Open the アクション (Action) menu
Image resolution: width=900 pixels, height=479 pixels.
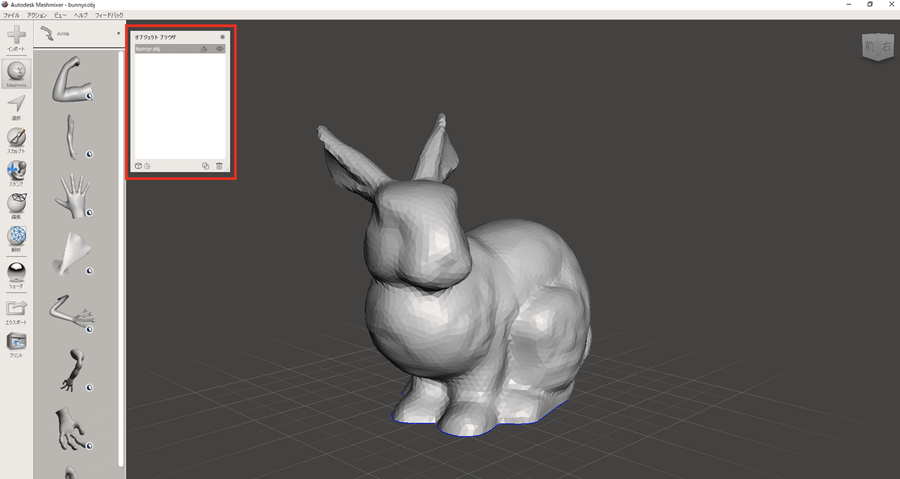(x=36, y=16)
